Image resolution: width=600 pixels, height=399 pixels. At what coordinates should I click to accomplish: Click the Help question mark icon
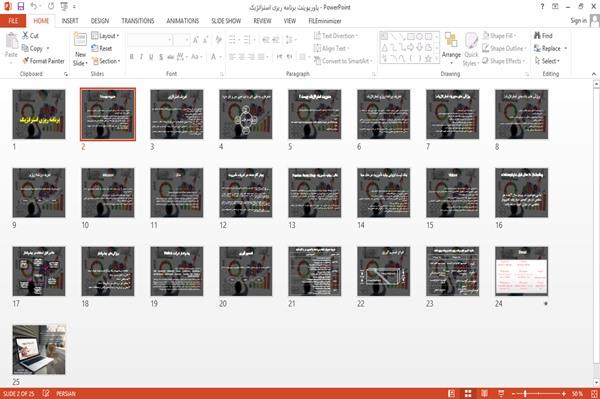pyautogui.click(x=542, y=7)
